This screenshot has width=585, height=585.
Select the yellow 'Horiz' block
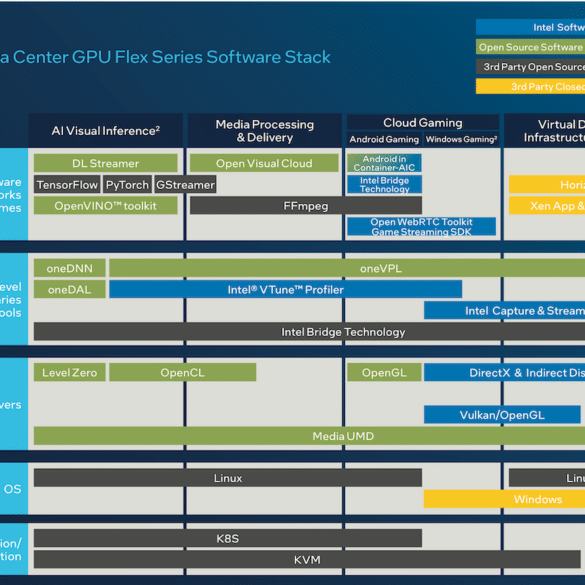547,184
